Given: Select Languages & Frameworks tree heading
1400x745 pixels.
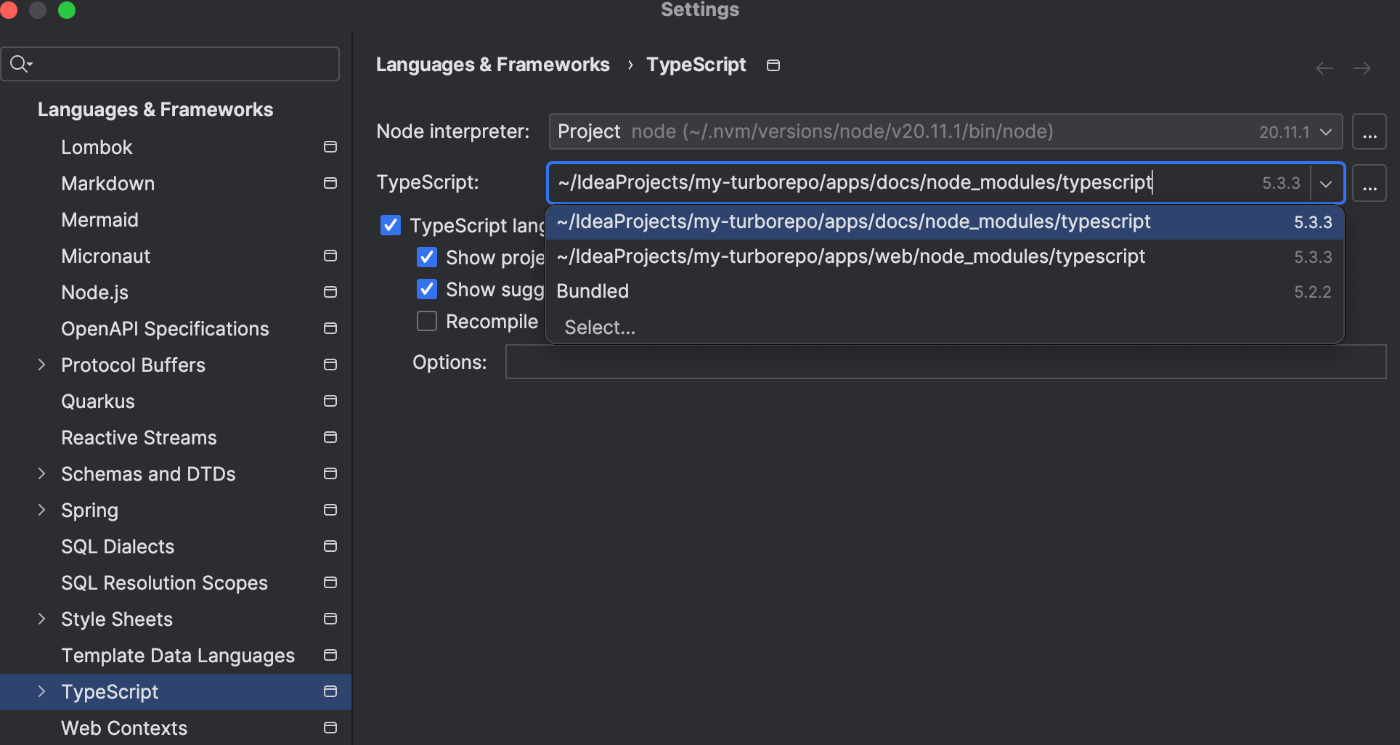Looking at the screenshot, I should [155, 110].
